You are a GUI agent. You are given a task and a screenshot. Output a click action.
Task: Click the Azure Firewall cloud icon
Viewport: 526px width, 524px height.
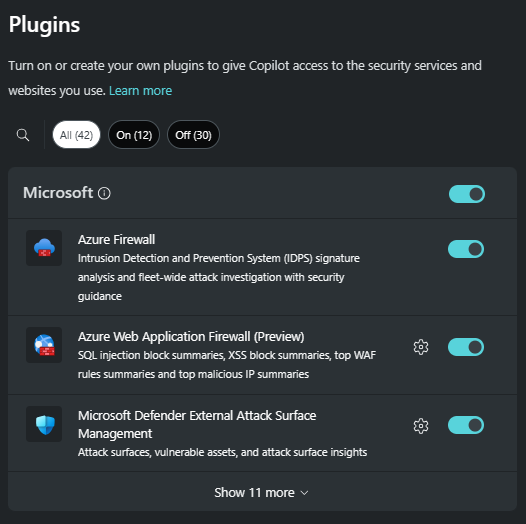[44, 248]
